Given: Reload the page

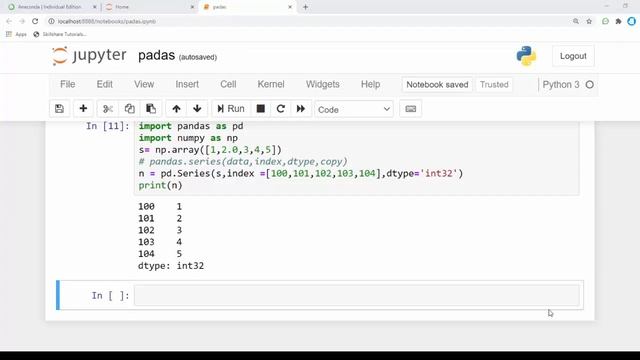Looking at the screenshot, I should (35, 21).
